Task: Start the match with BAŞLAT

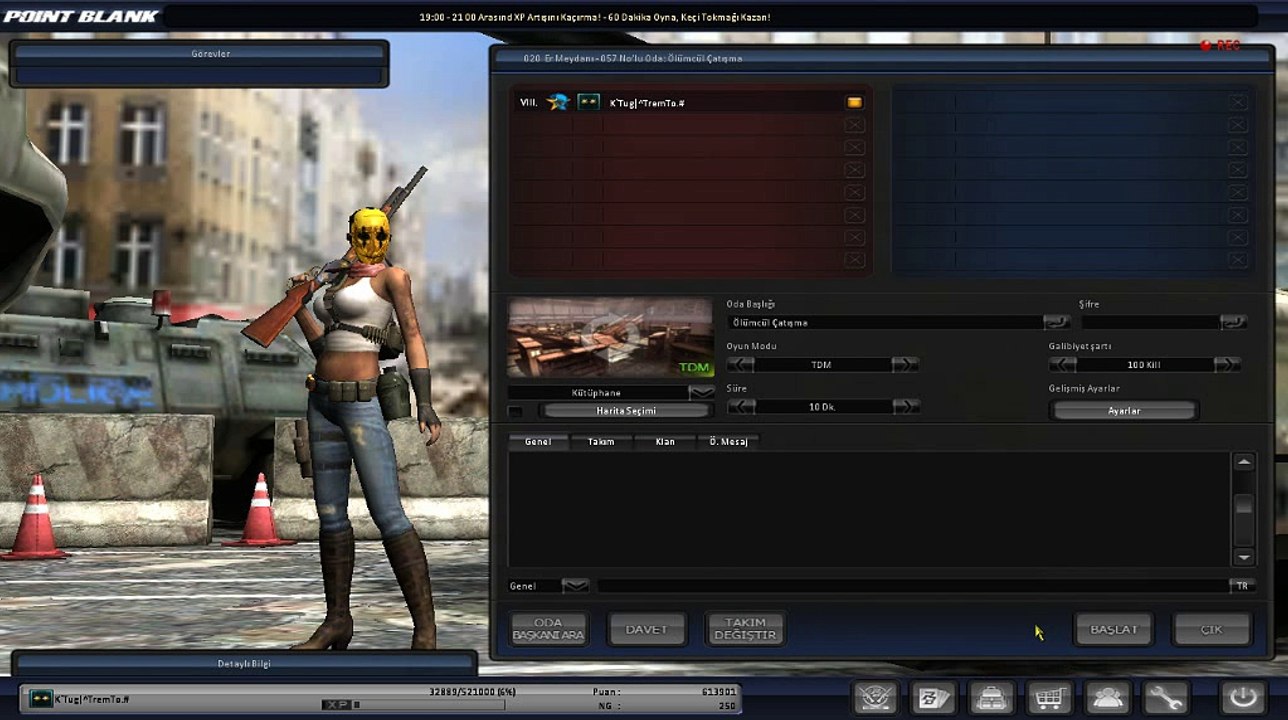Action: click(x=1113, y=630)
